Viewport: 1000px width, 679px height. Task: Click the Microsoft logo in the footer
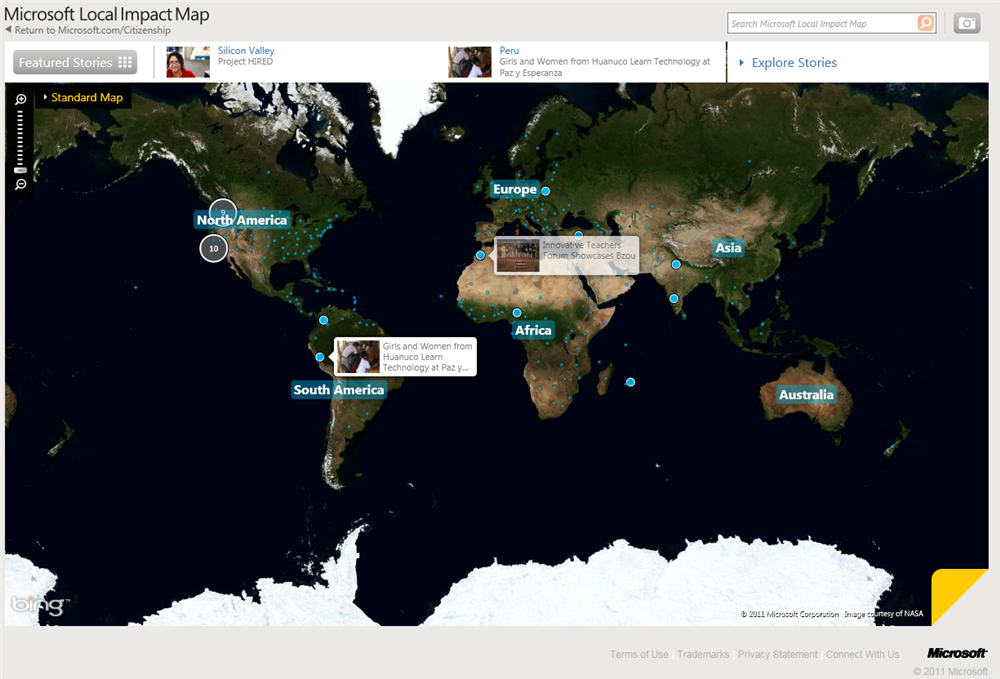pos(957,653)
